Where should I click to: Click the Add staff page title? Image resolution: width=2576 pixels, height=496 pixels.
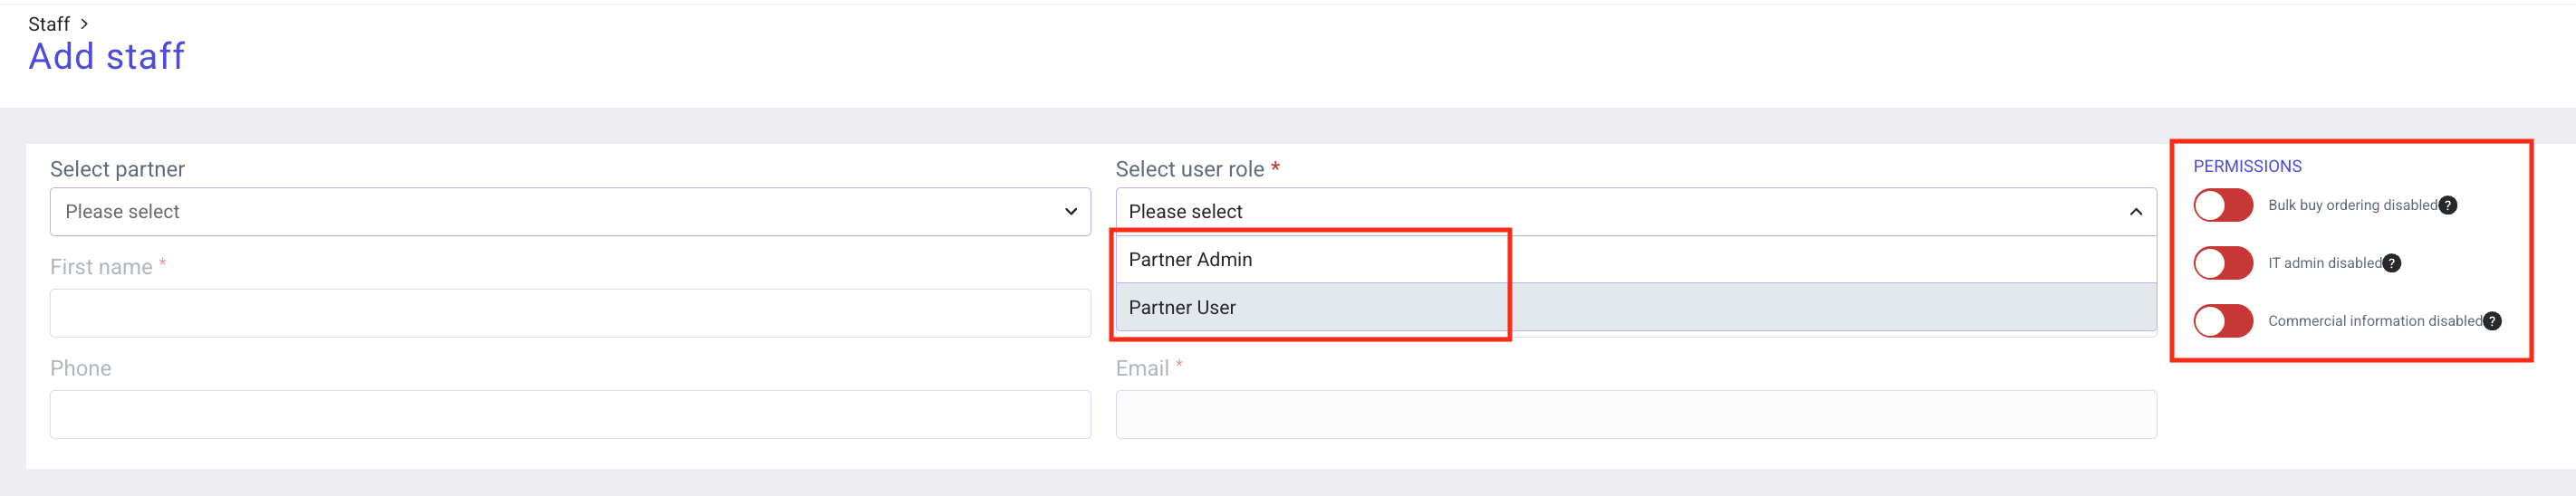[x=107, y=57]
